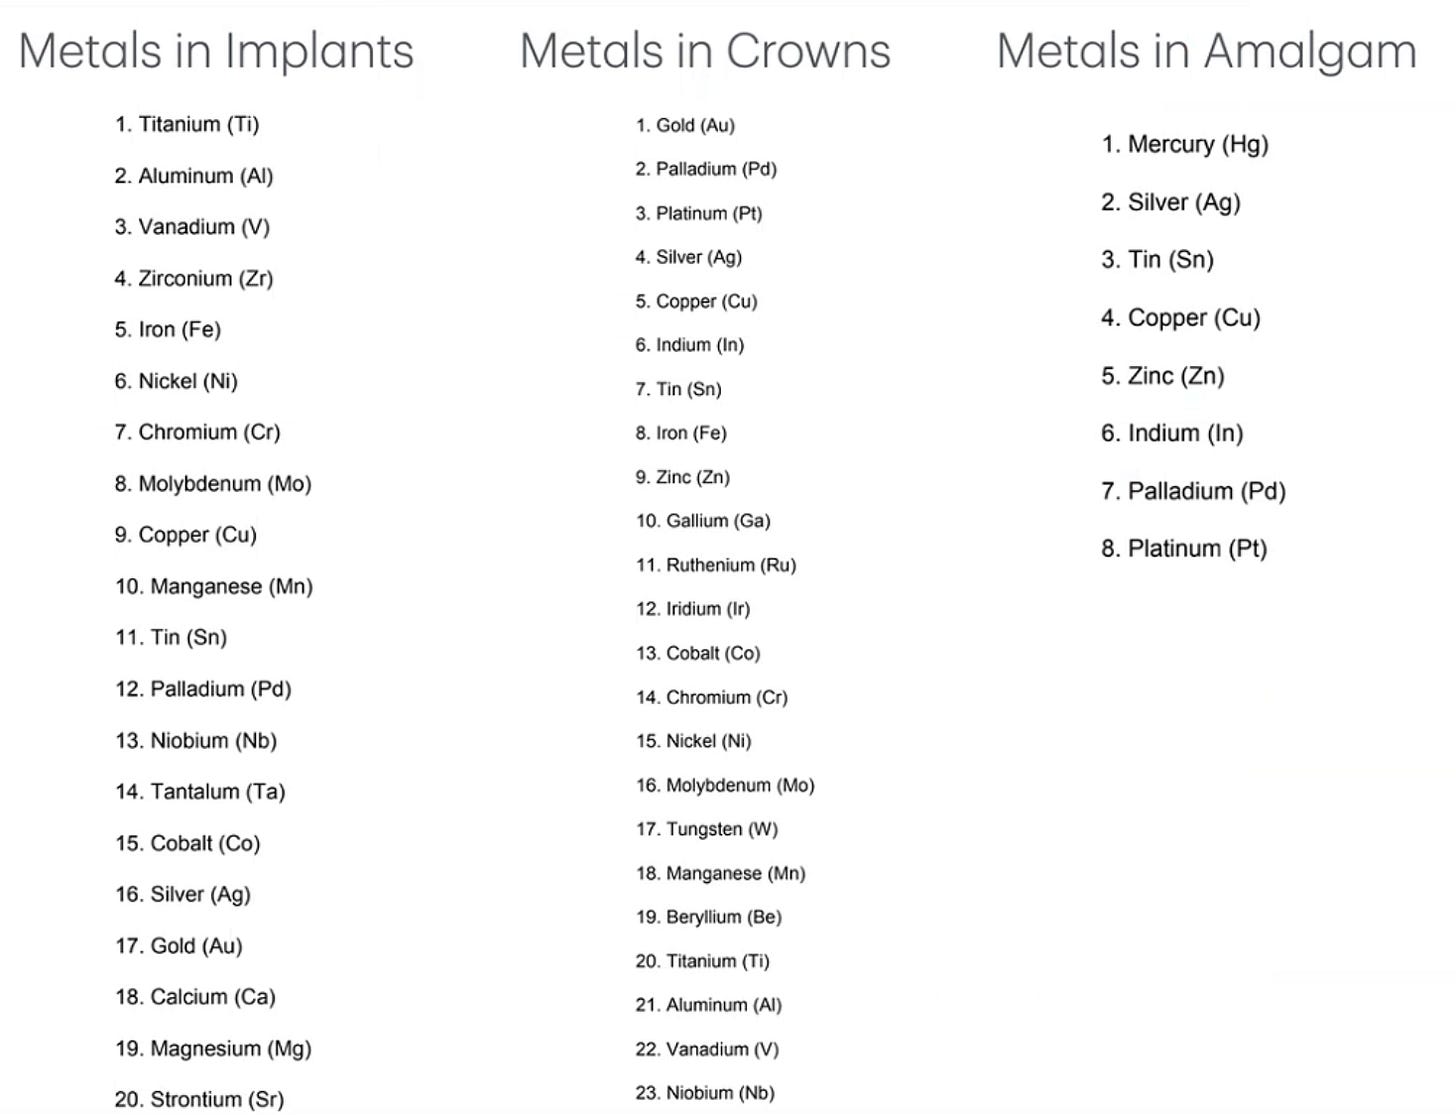Select Calcium (Ca) list item

(x=195, y=997)
